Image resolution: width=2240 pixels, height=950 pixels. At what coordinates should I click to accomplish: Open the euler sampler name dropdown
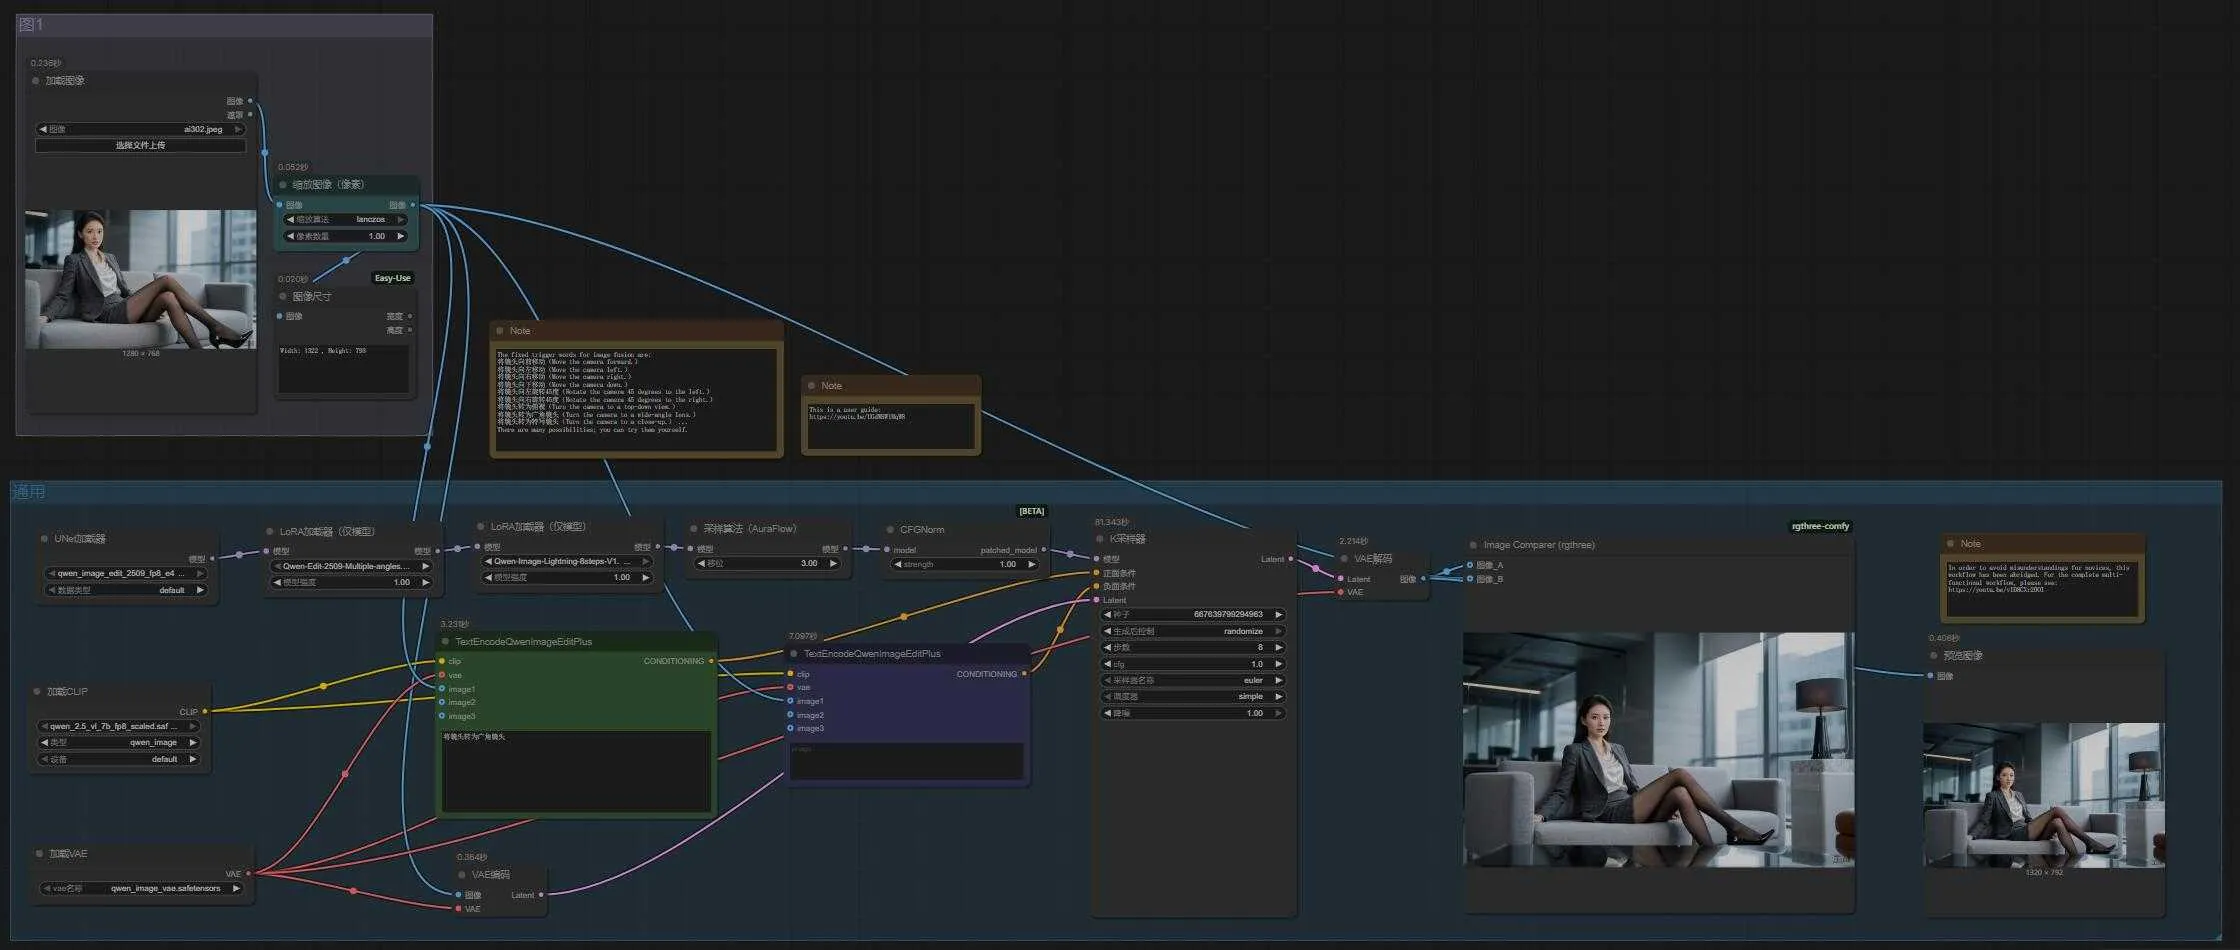coord(1192,680)
